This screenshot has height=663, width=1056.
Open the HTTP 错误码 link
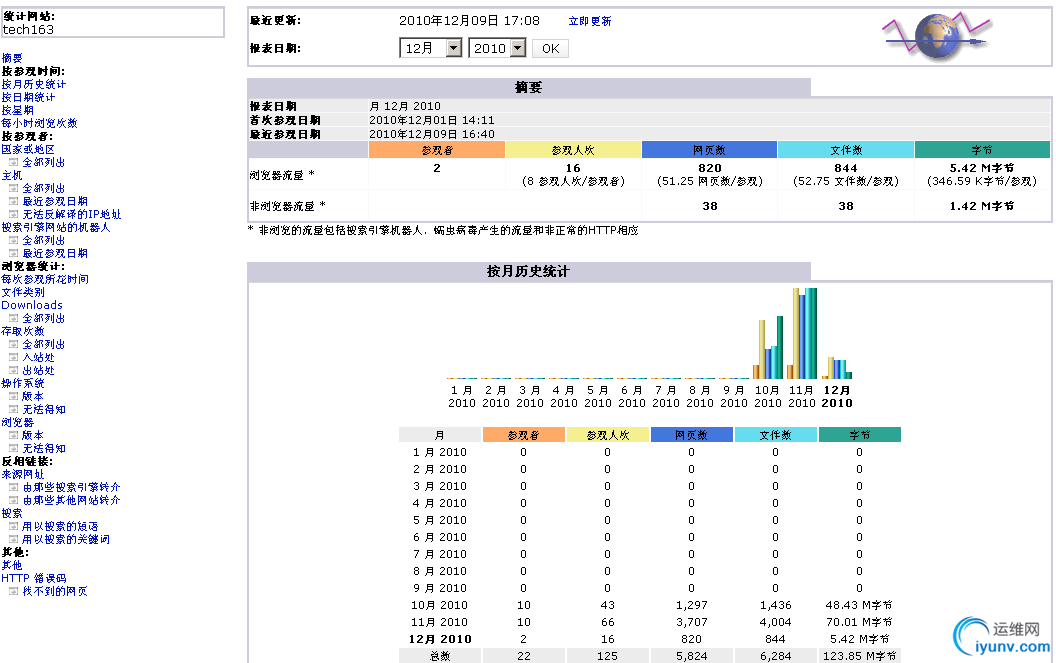tap(34, 578)
